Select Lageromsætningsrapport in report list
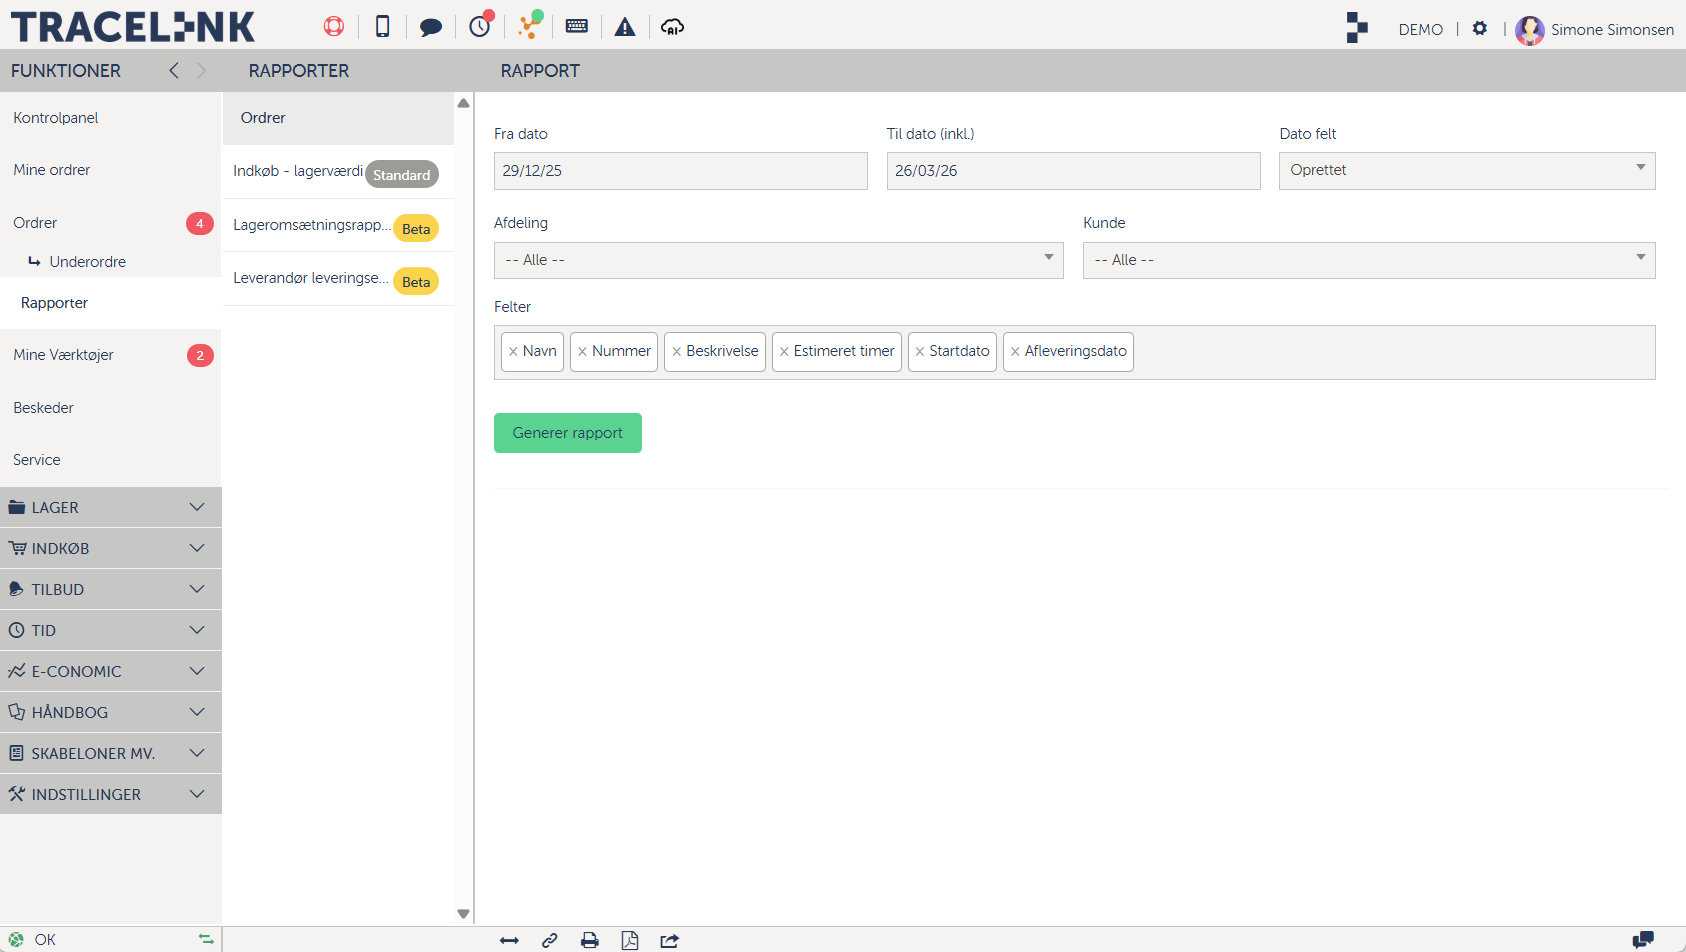The width and height of the screenshot is (1686, 952). coord(311,225)
